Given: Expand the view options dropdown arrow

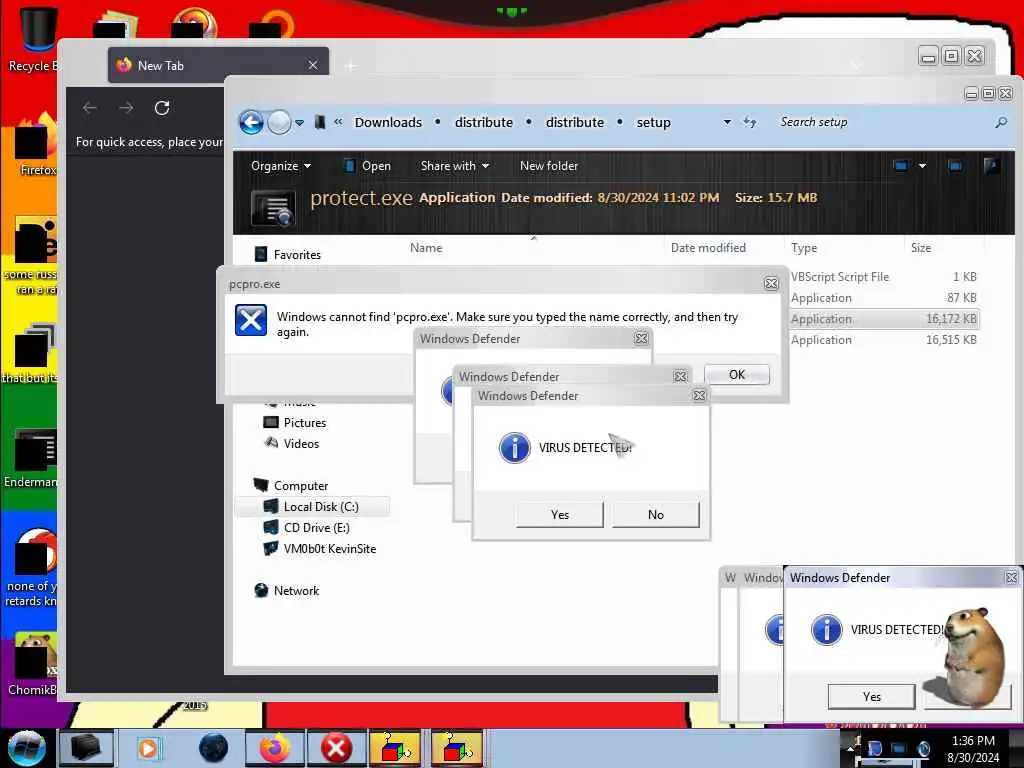Looking at the screenshot, I should 922,166.
